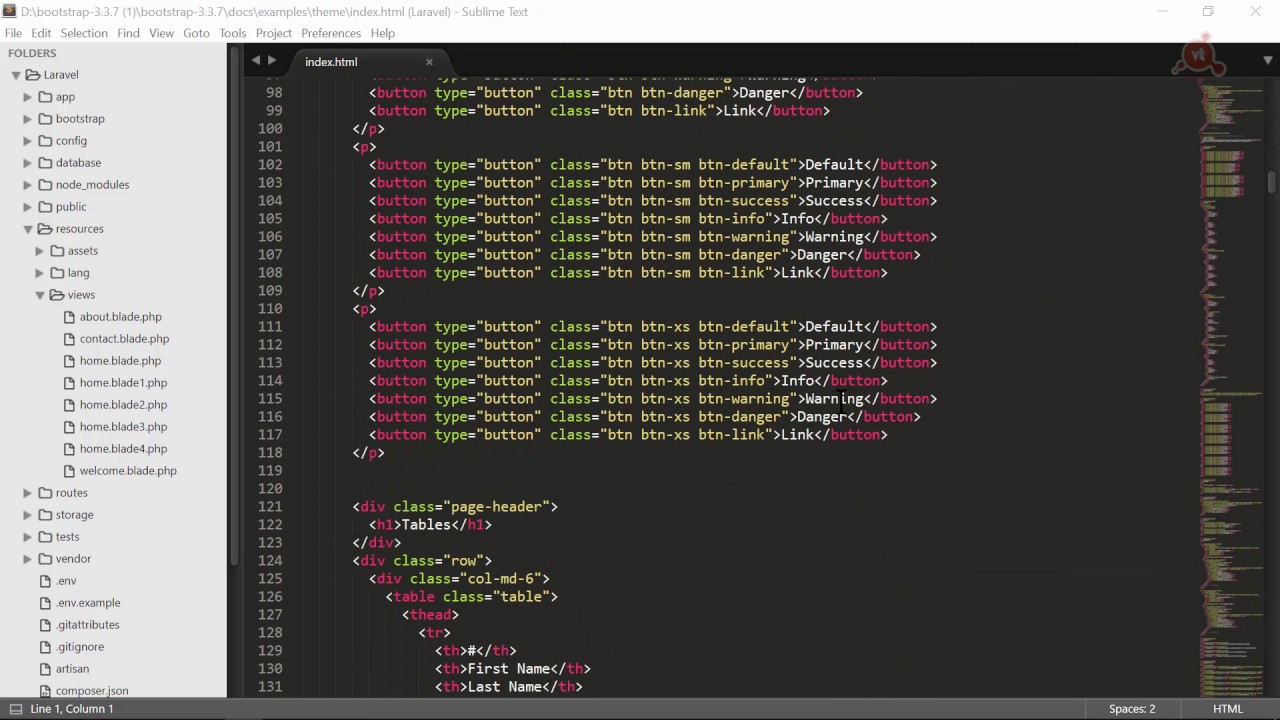Expand the database folder
This screenshot has height=720, width=1280.
coord(28,163)
